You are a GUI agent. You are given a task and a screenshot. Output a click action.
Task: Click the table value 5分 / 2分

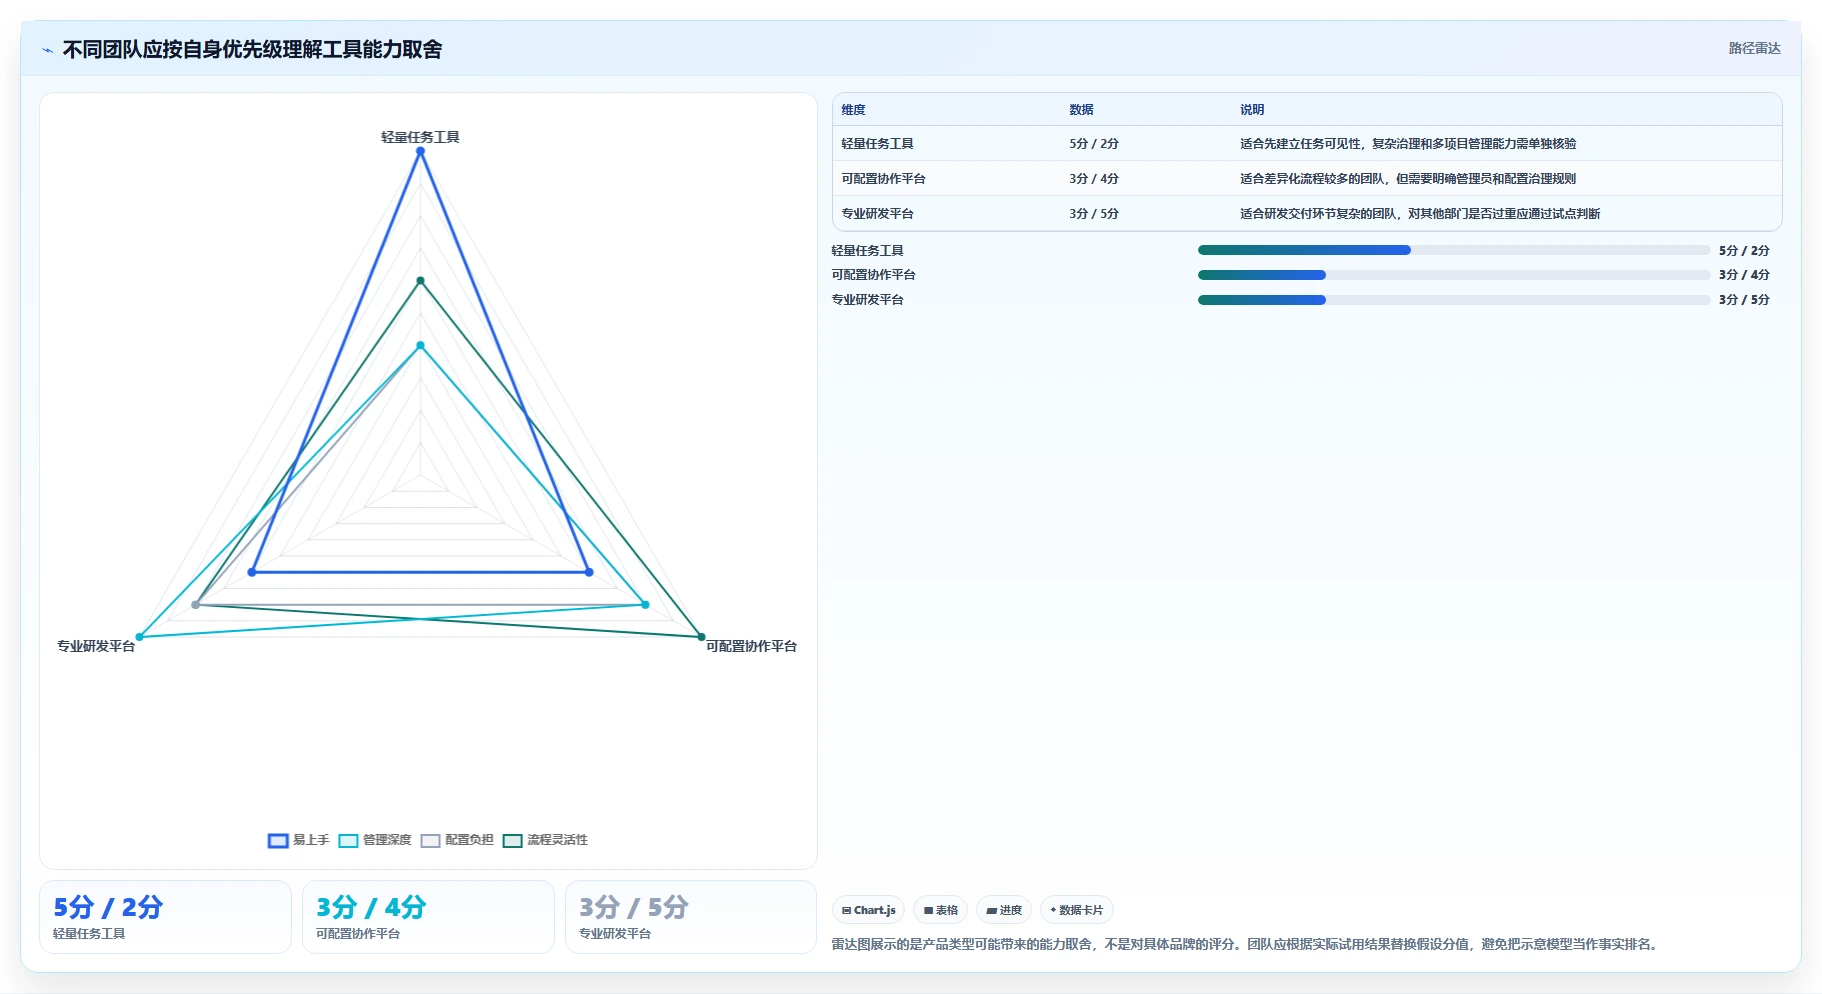tap(1094, 144)
